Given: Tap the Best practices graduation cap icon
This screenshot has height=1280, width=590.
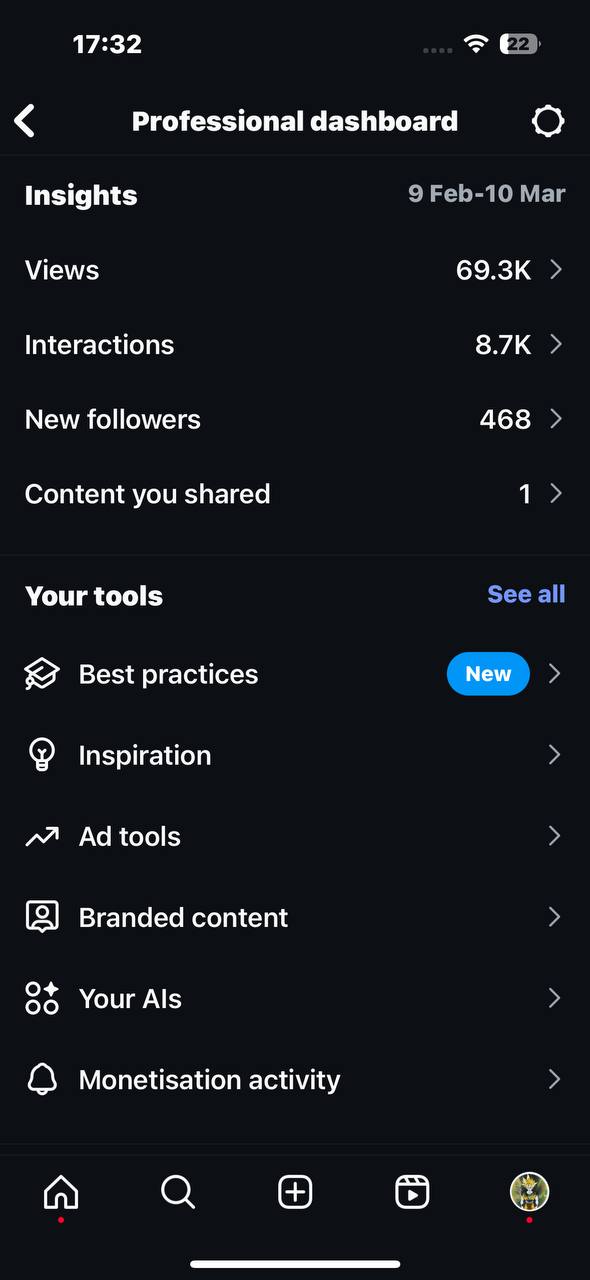Looking at the screenshot, I should (x=42, y=674).
